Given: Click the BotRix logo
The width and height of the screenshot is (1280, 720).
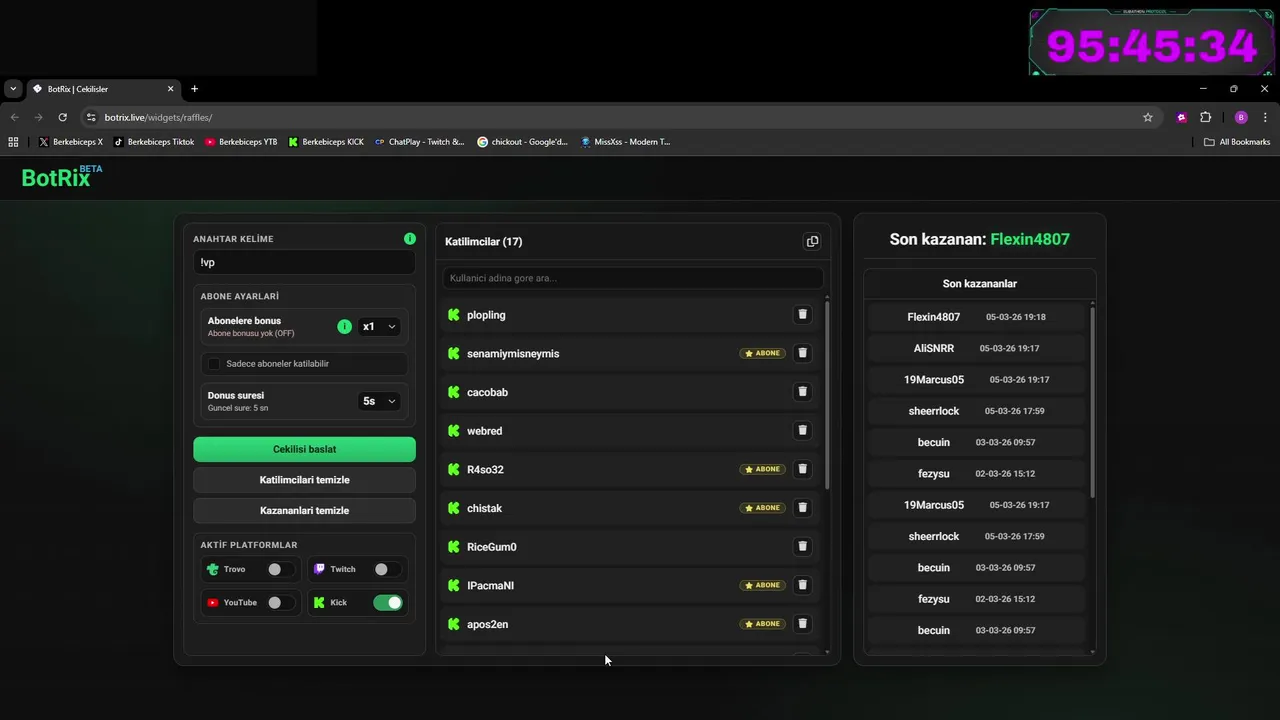Looking at the screenshot, I should coord(62,177).
